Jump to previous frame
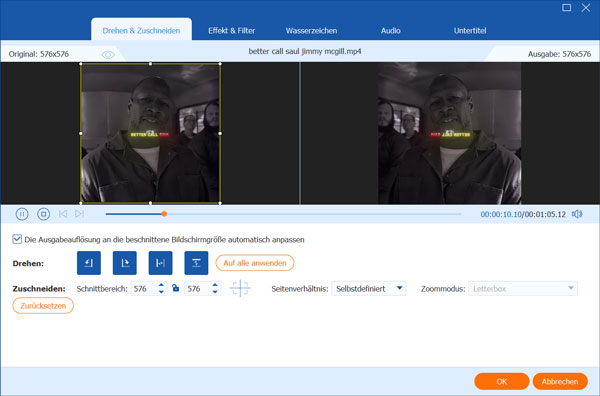600x396 pixels. (63, 214)
